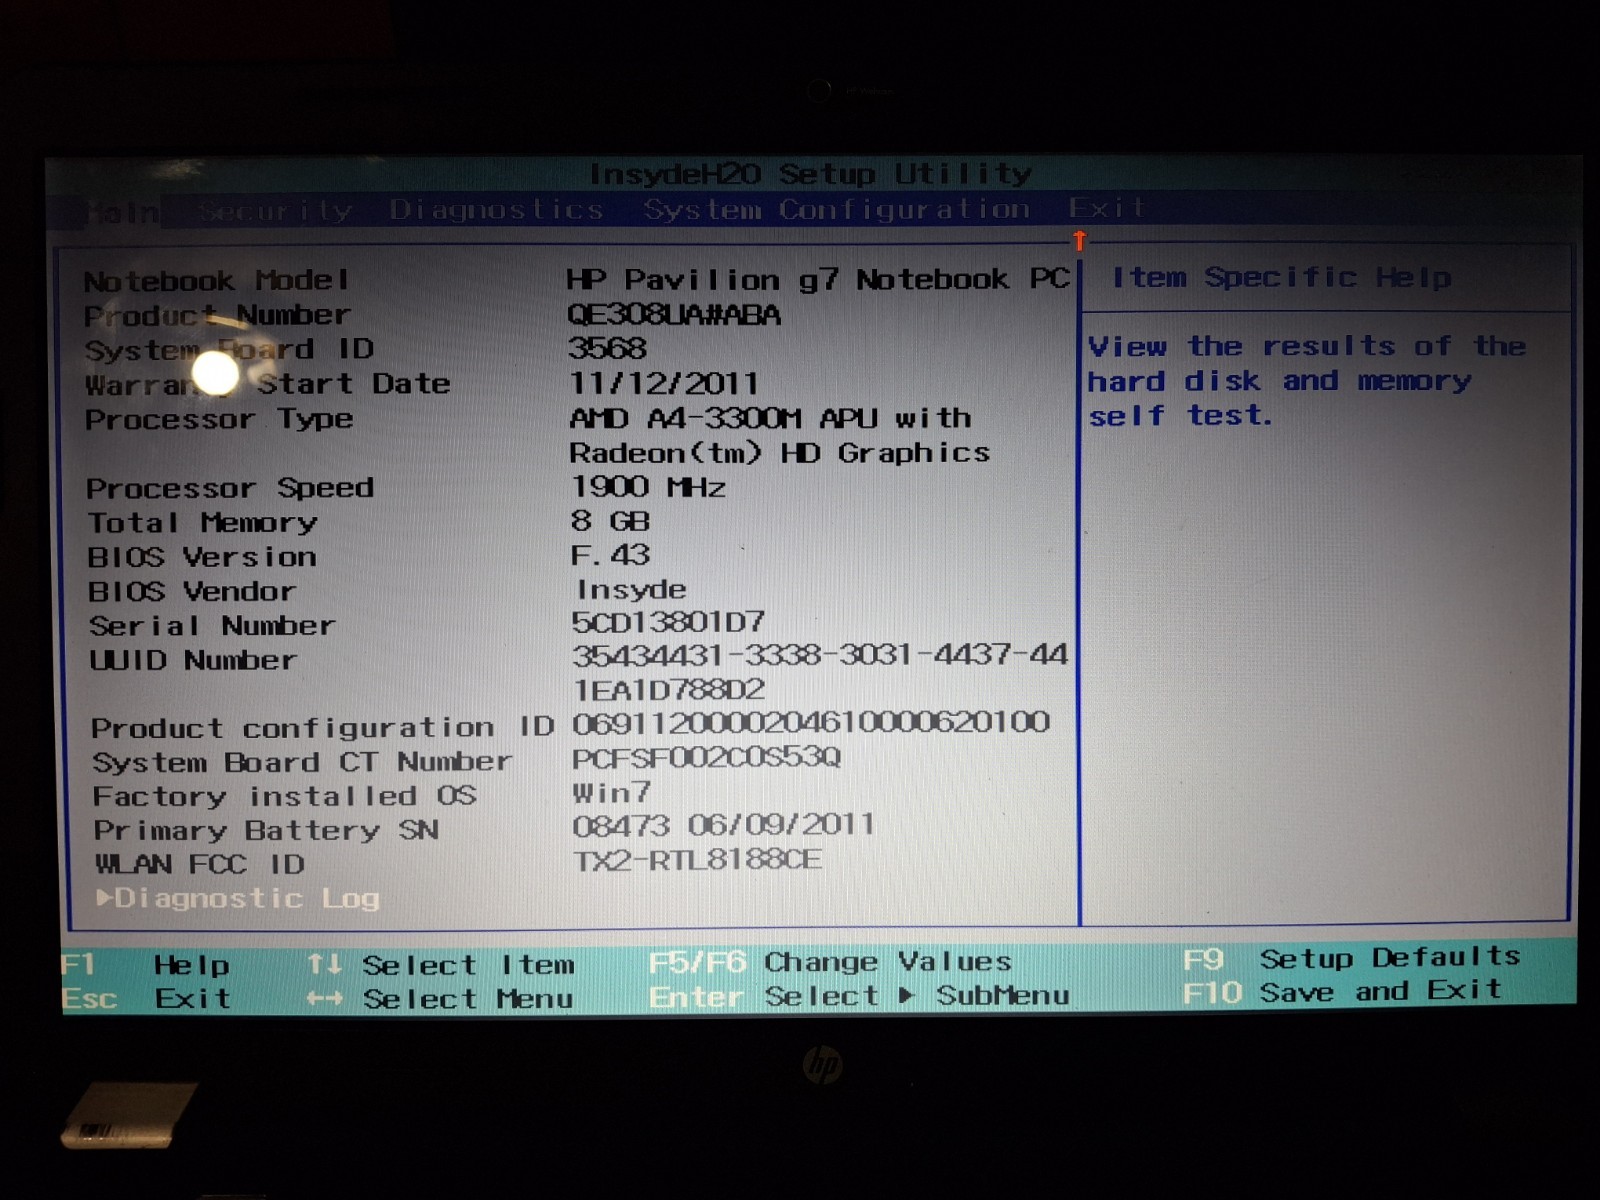
Task: Select Product configuration ID label
Action: 322,727
